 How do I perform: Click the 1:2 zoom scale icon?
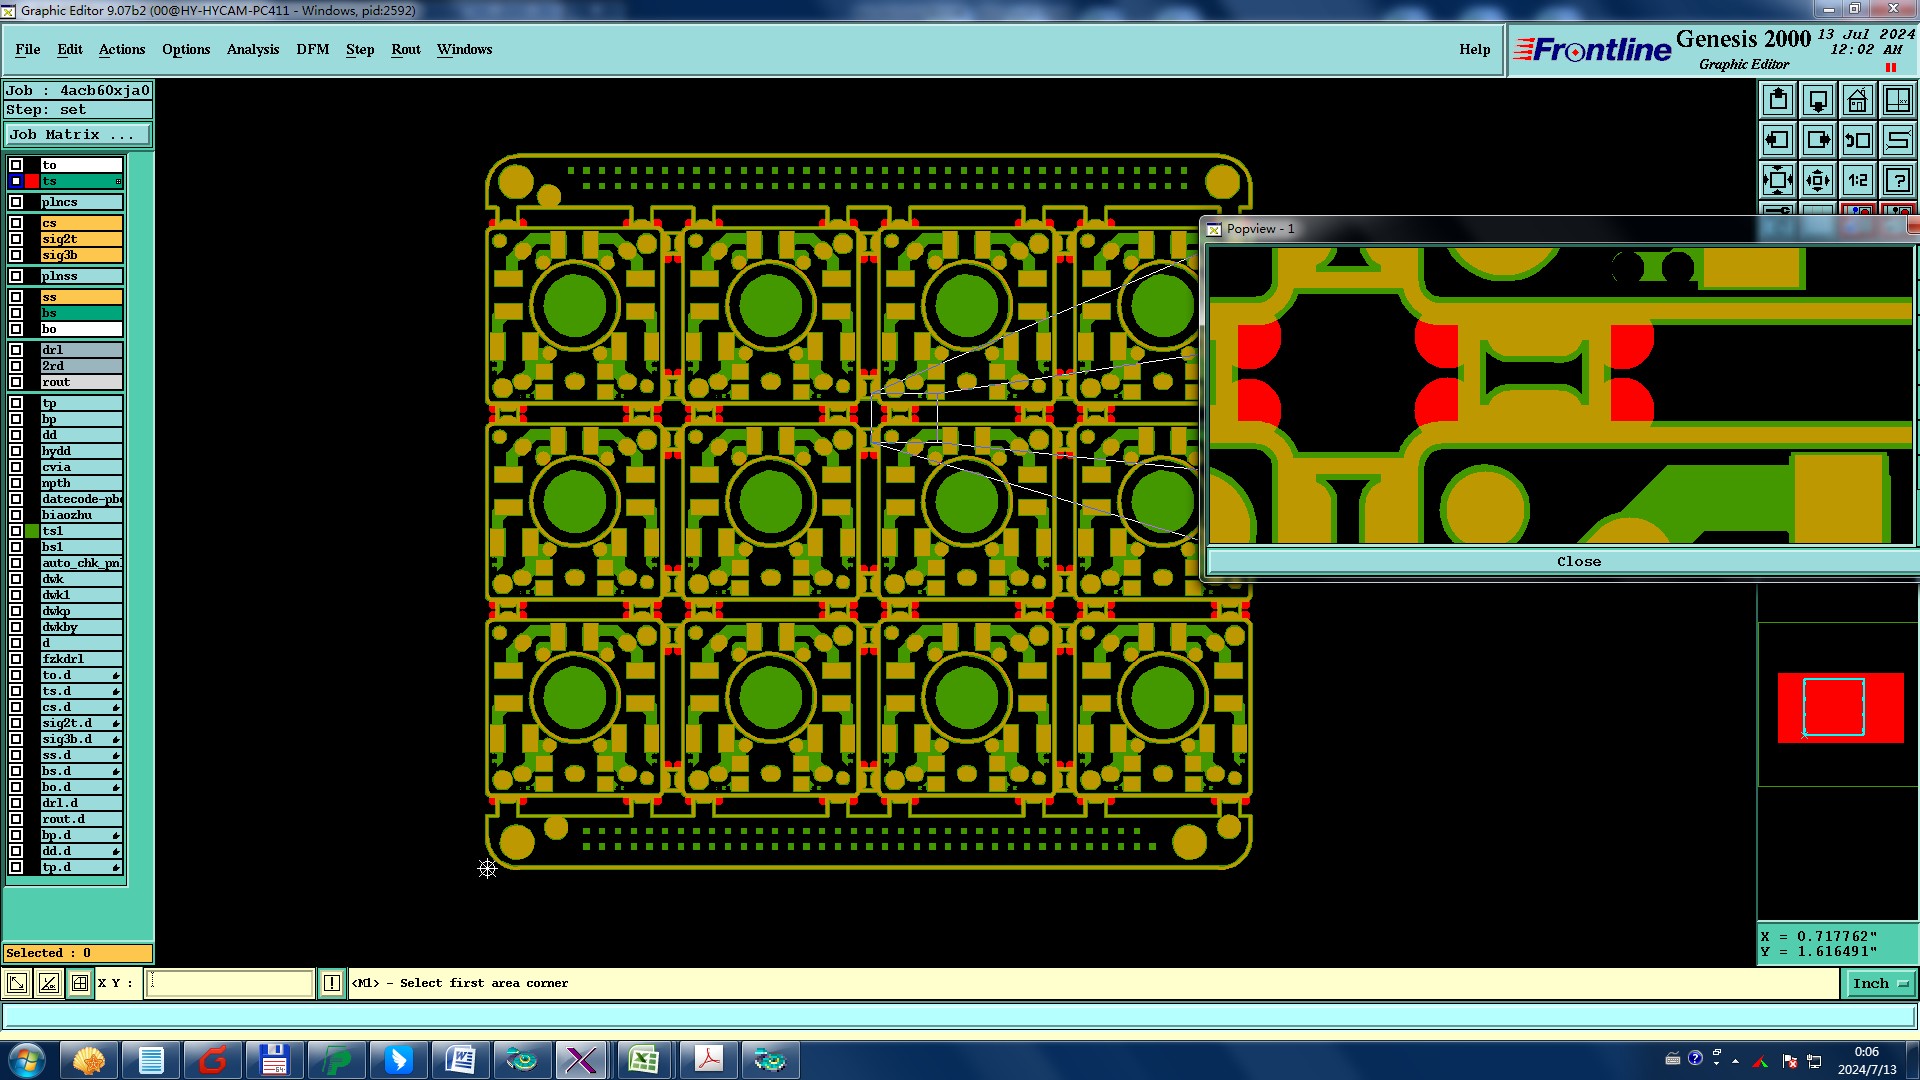(1857, 180)
